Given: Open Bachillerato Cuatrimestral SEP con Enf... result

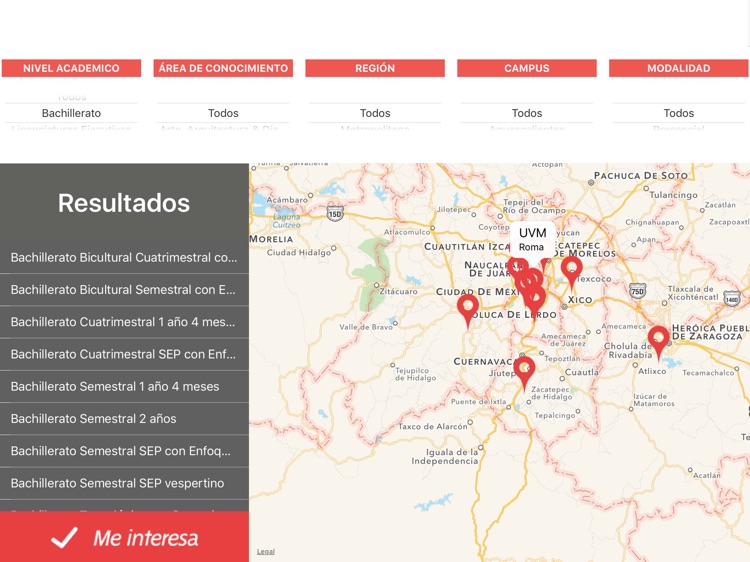Looking at the screenshot, I should [124, 354].
